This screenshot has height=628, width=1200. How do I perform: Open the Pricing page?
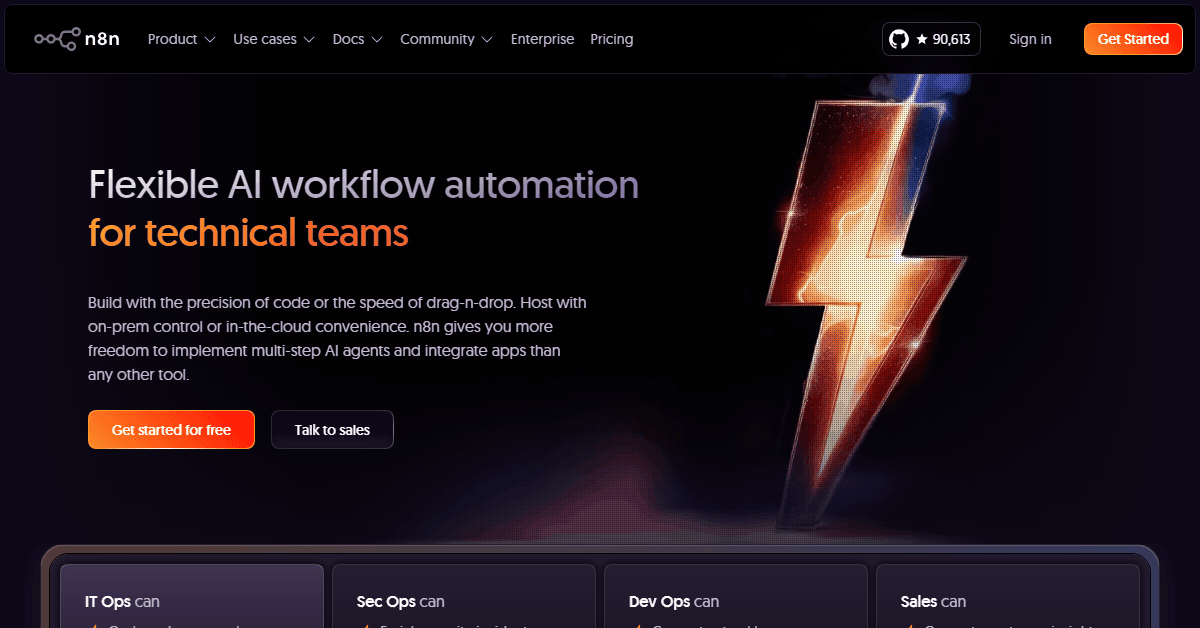pos(611,39)
